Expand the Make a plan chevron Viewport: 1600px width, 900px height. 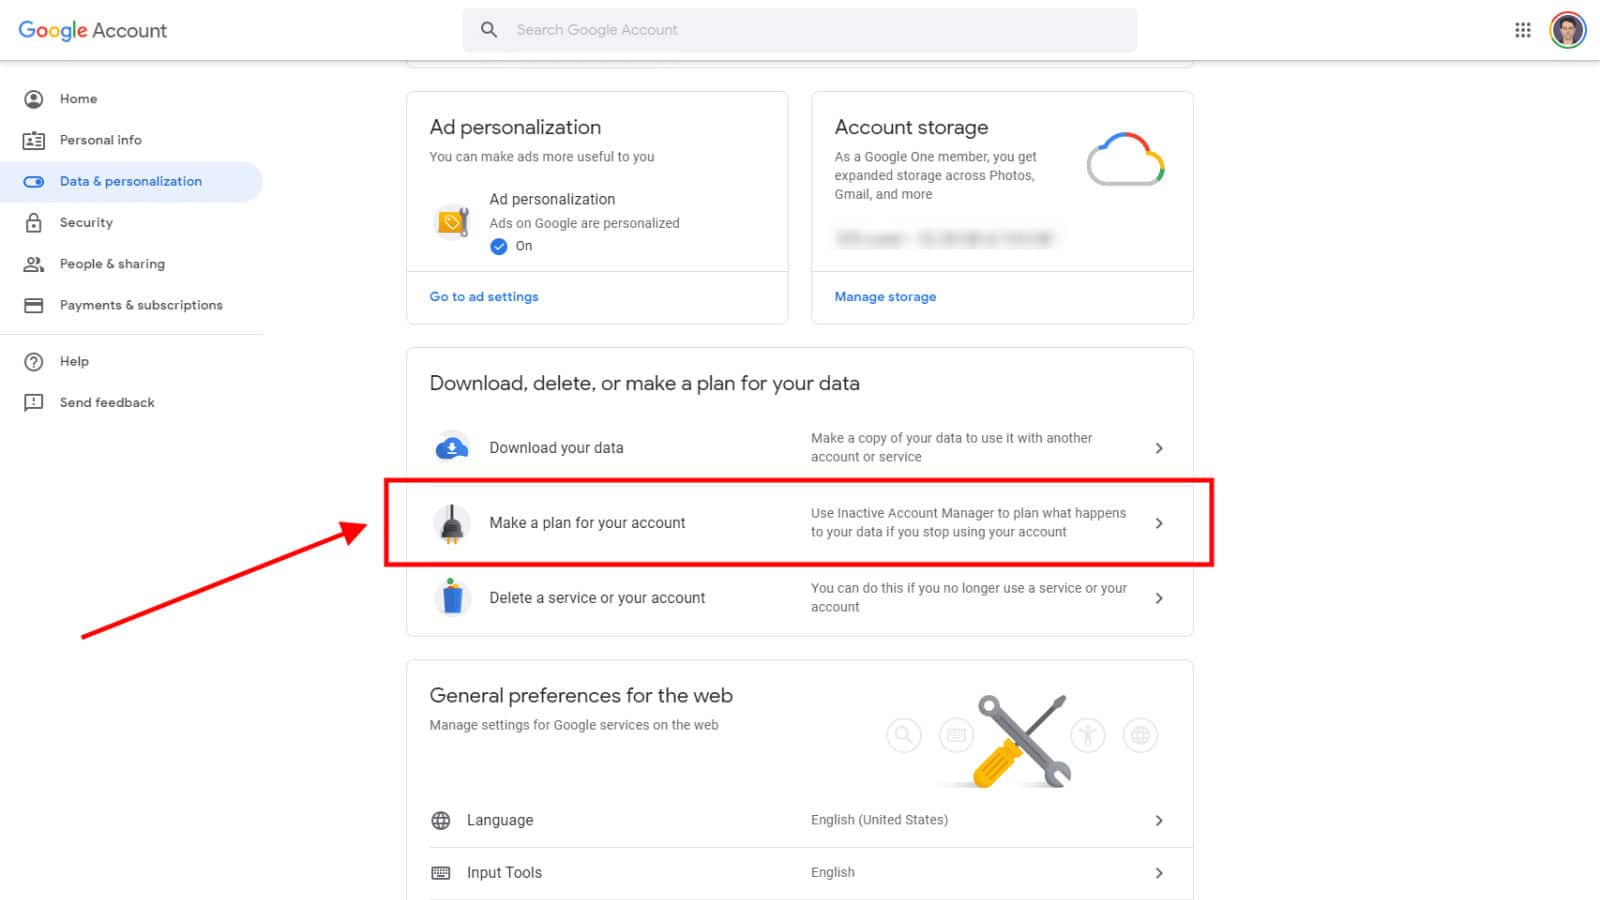point(1159,523)
